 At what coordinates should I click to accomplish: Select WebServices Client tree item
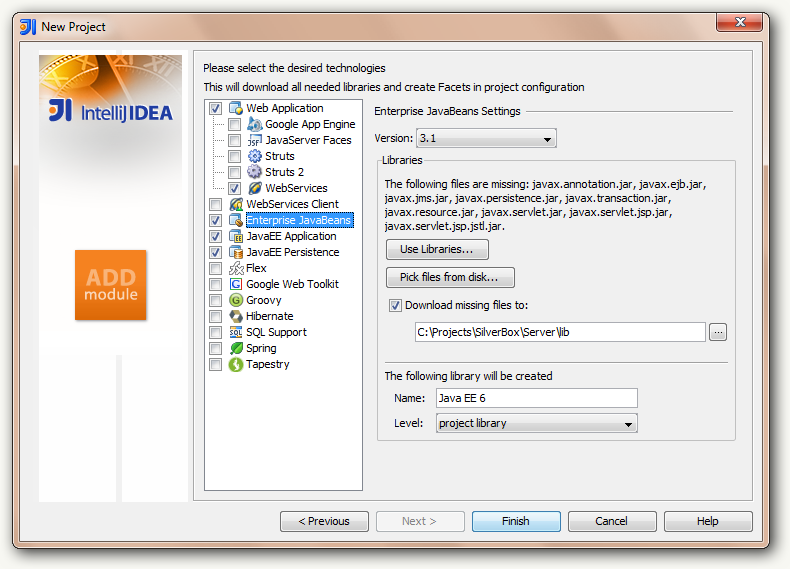click(x=292, y=204)
